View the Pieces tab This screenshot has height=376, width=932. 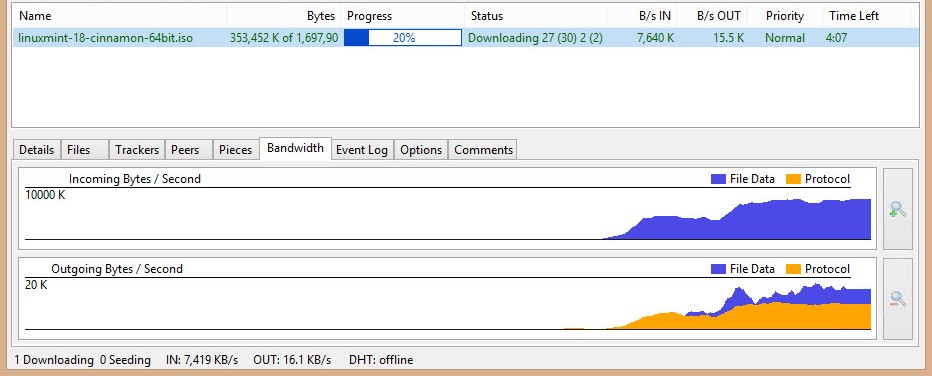(235, 150)
